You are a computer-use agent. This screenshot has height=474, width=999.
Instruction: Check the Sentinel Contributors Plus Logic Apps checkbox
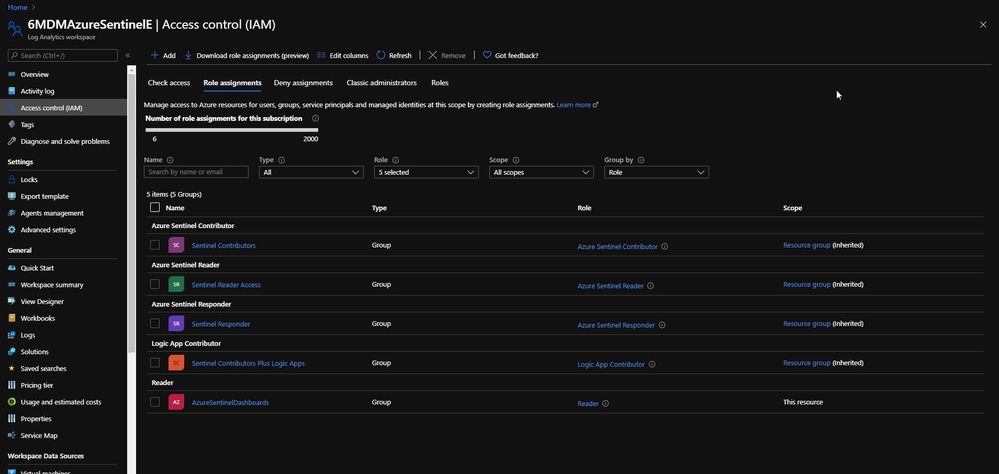tap(155, 363)
